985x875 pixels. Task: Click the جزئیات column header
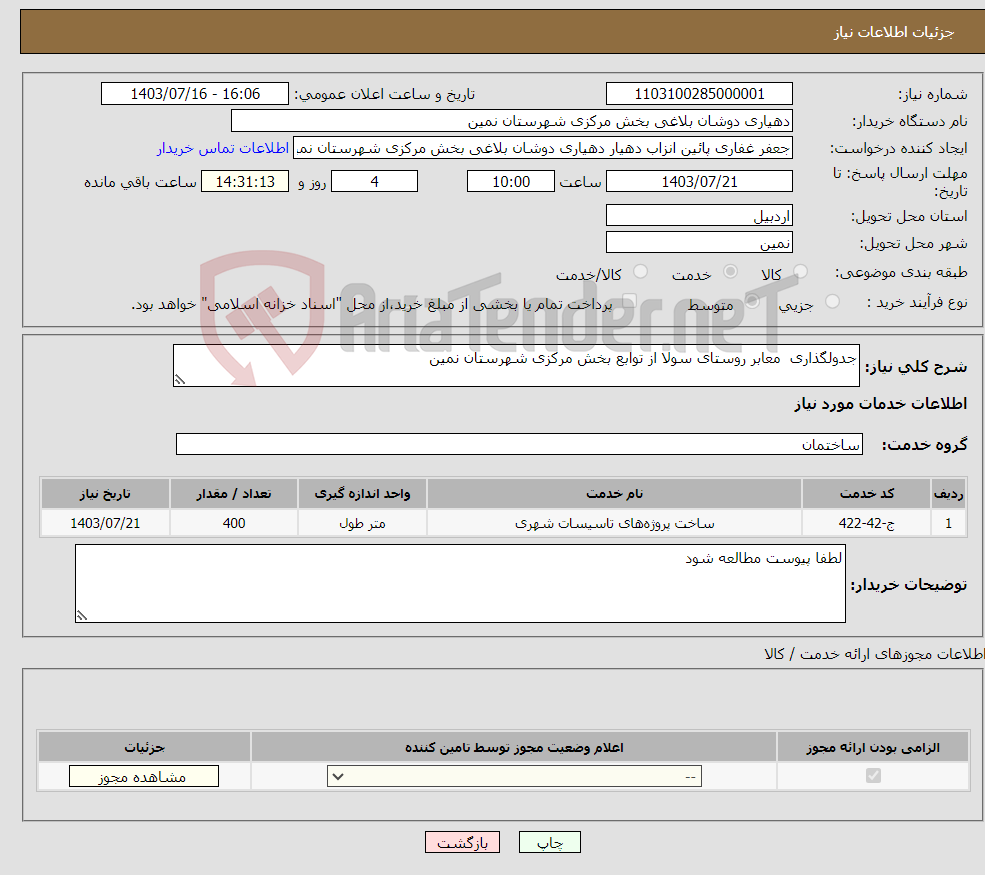click(x=144, y=747)
